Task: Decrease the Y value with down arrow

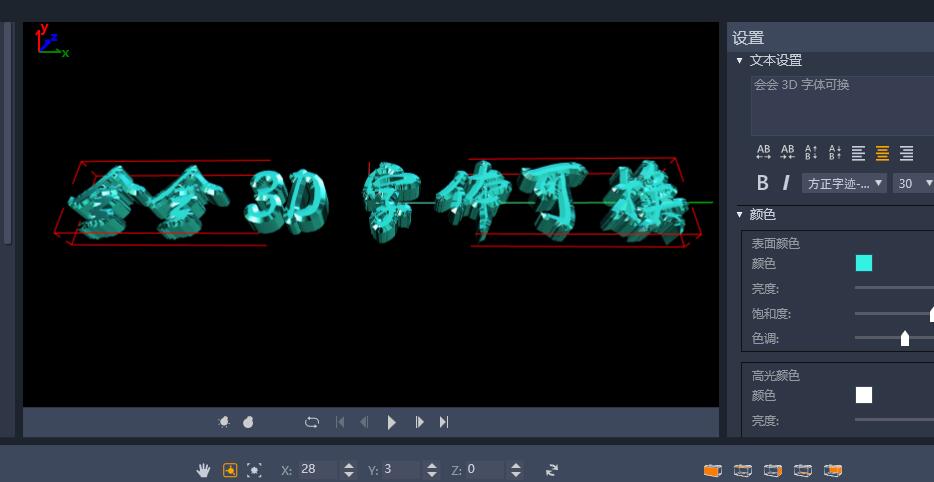Action: 432,474
